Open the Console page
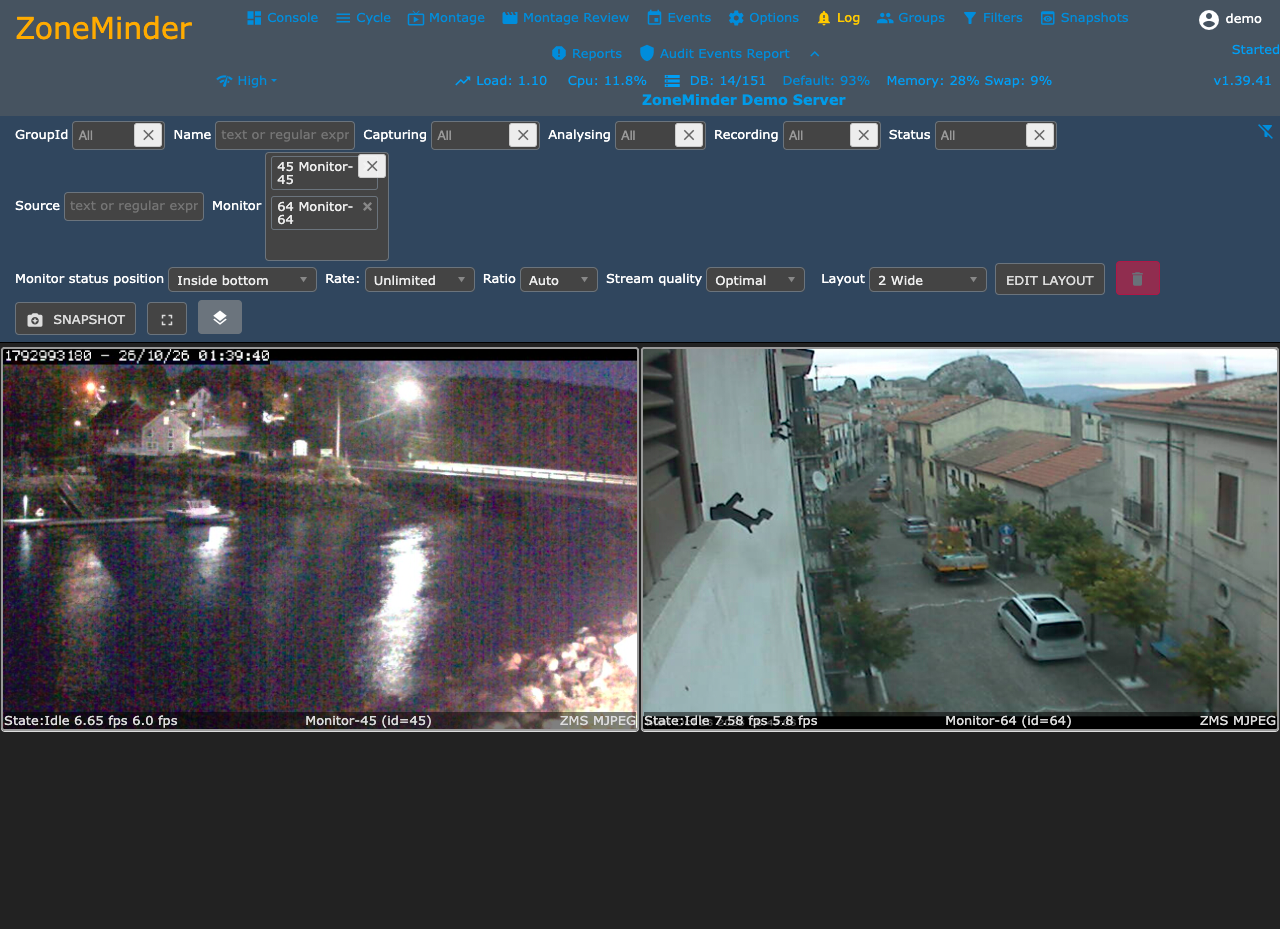Image resolution: width=1280 pixels, height=929 pixels. (x=282, y=17)
